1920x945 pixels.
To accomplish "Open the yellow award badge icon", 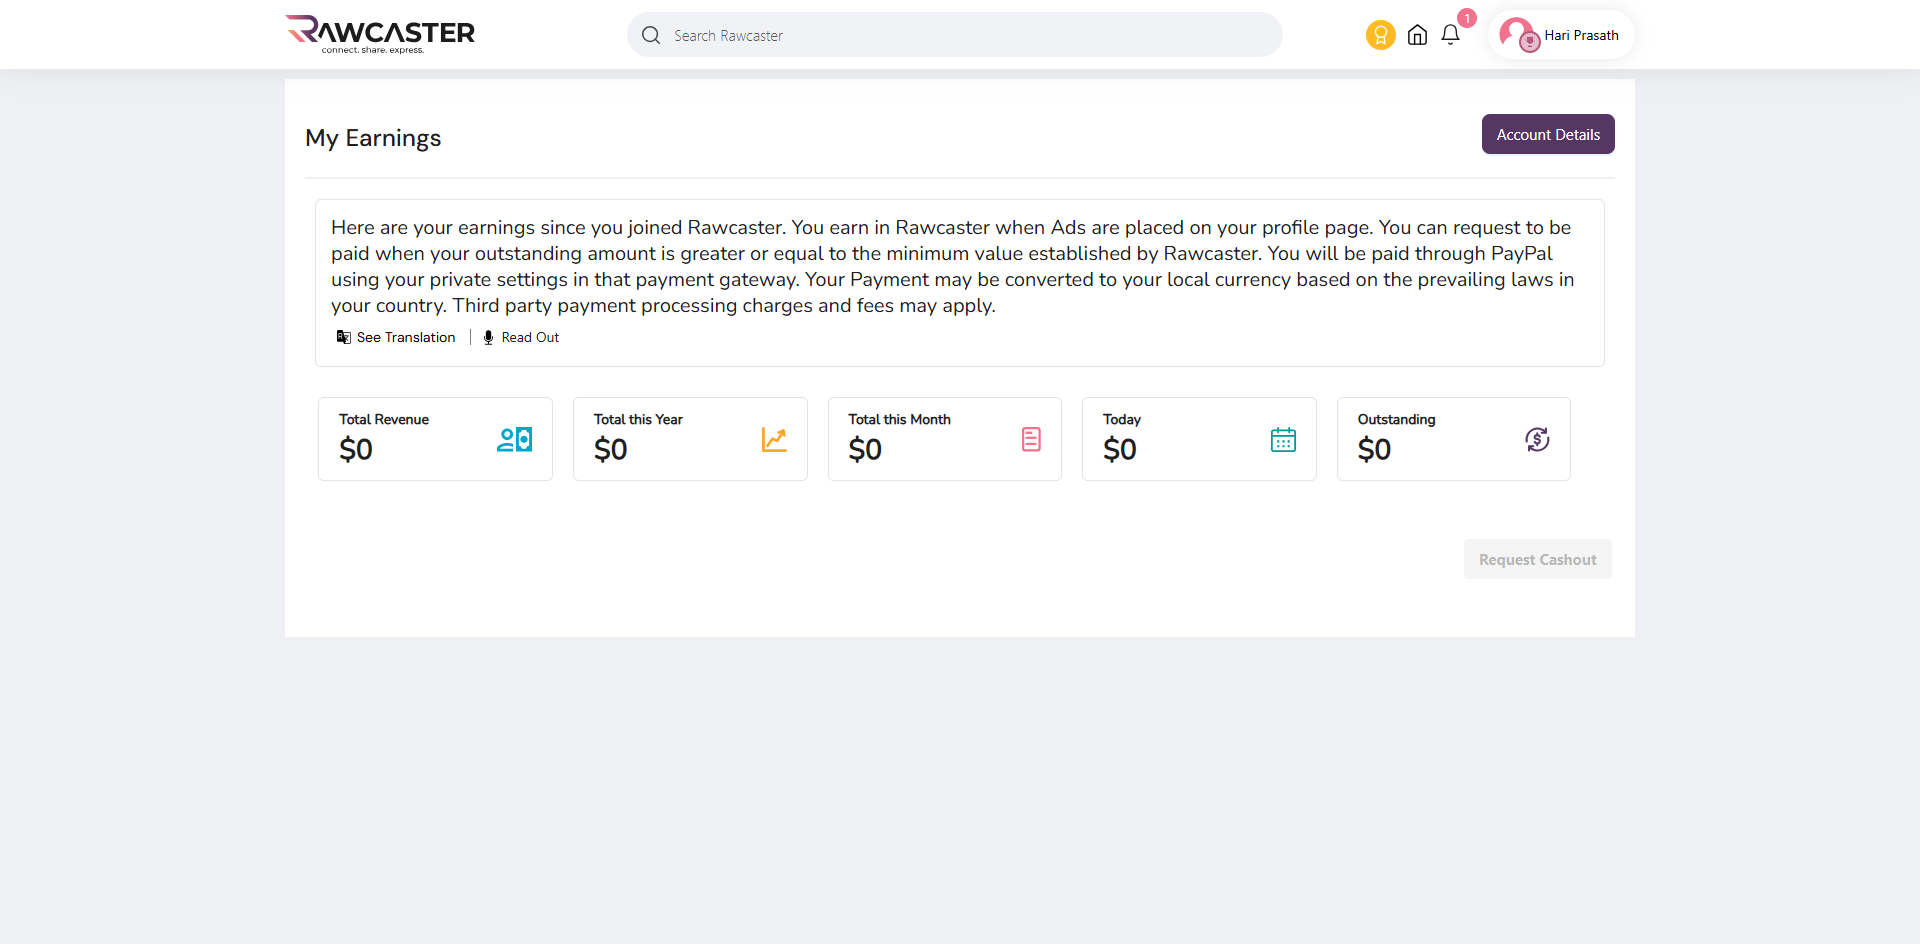I will click(x=1380, y=35).
